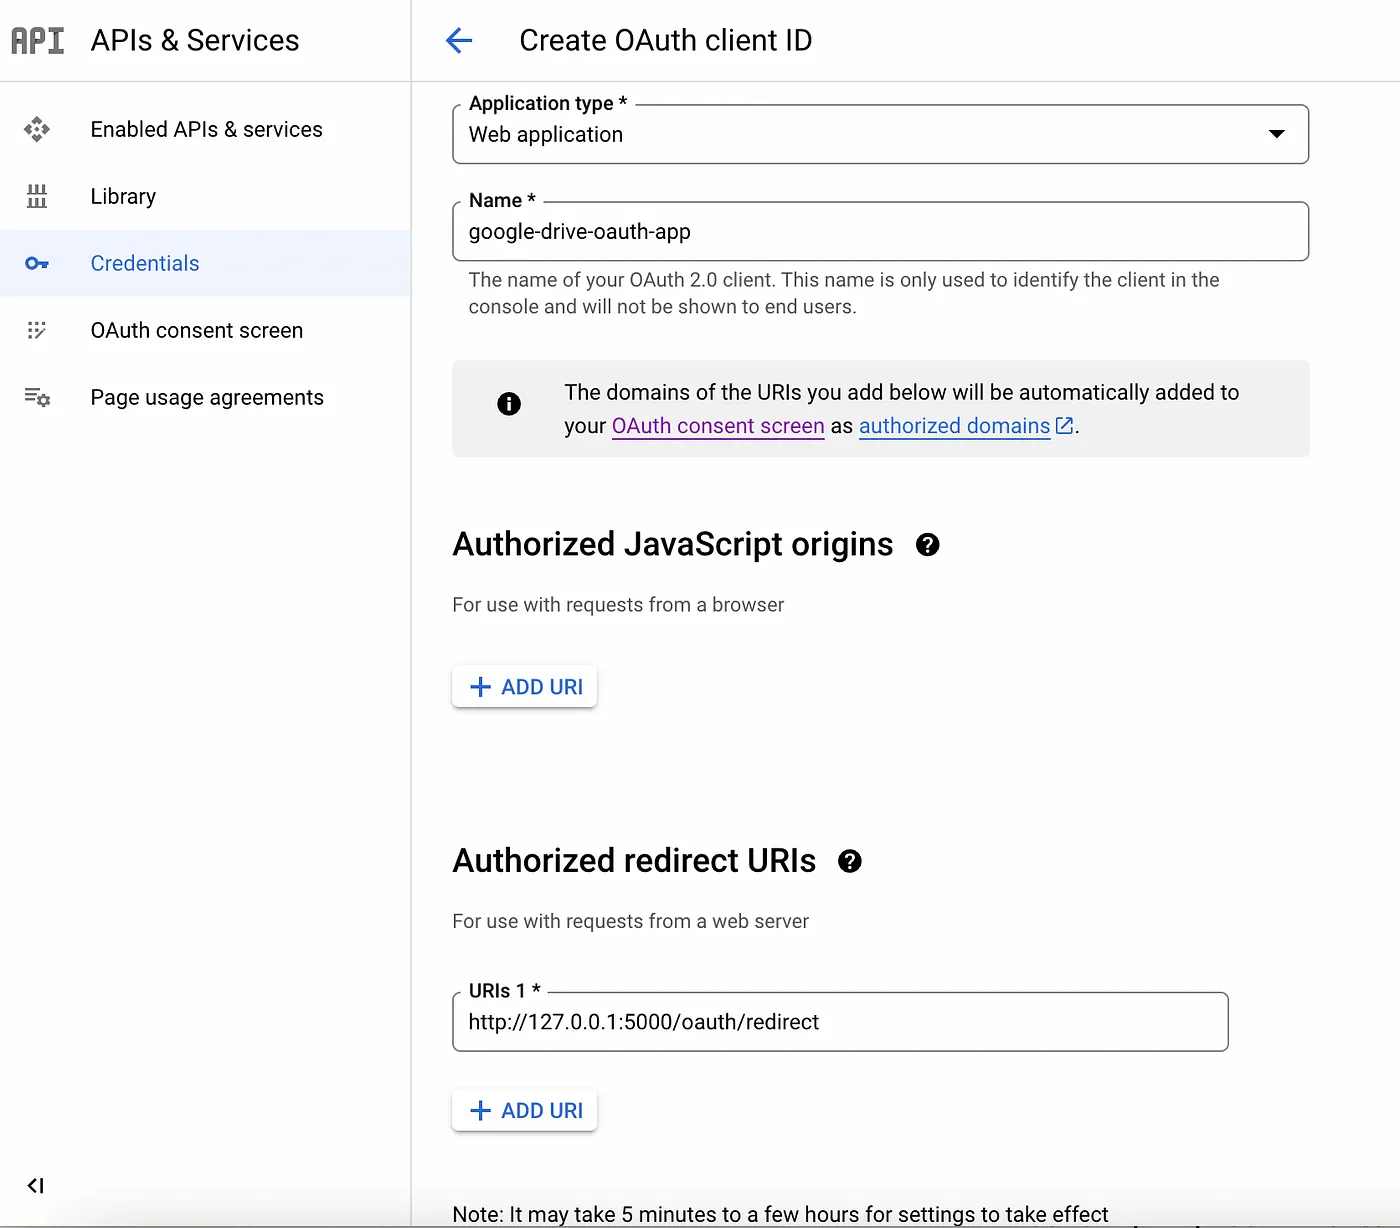Open the Library menu item
This screenshot has height=1228, width=1400.
click(205, 196)
